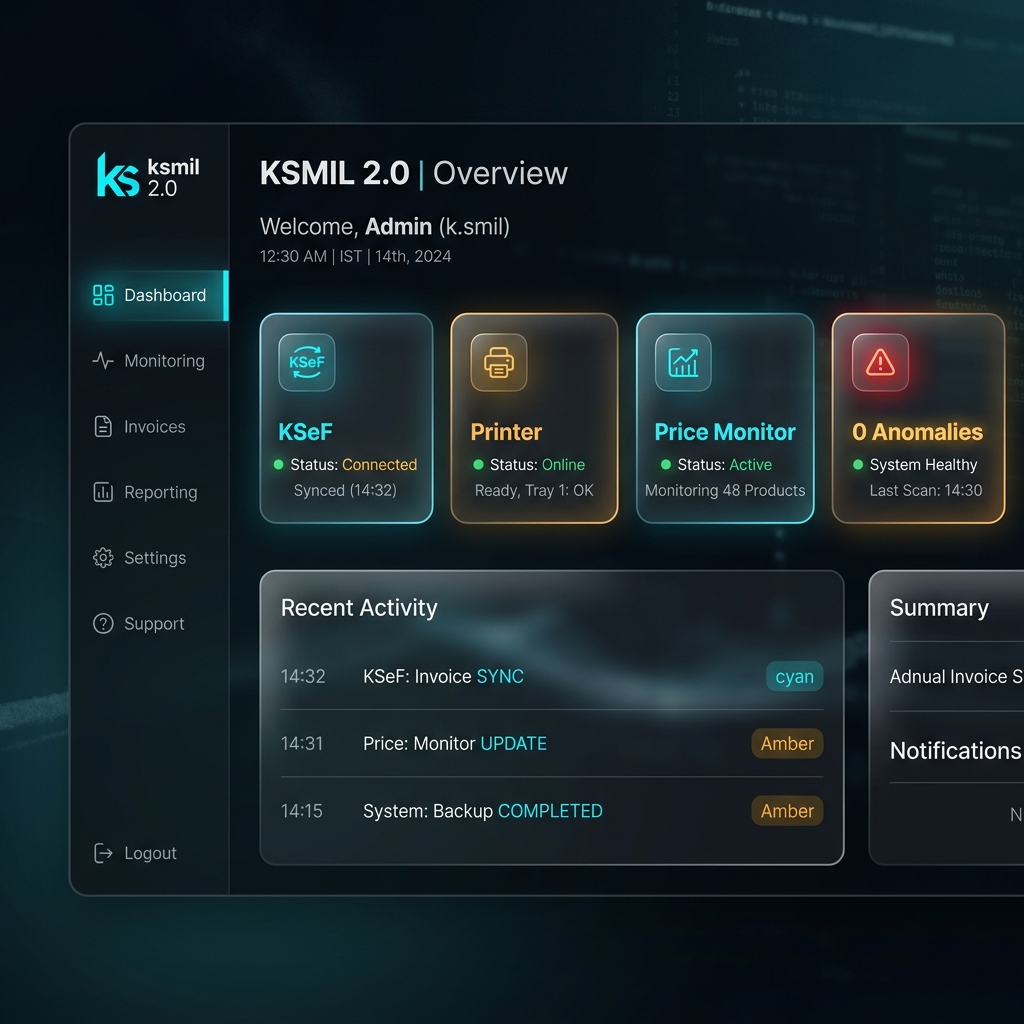This screenshot has width=1024, height=1024.
Task: Click KSeF Status: Connected text
Action: 353,464
